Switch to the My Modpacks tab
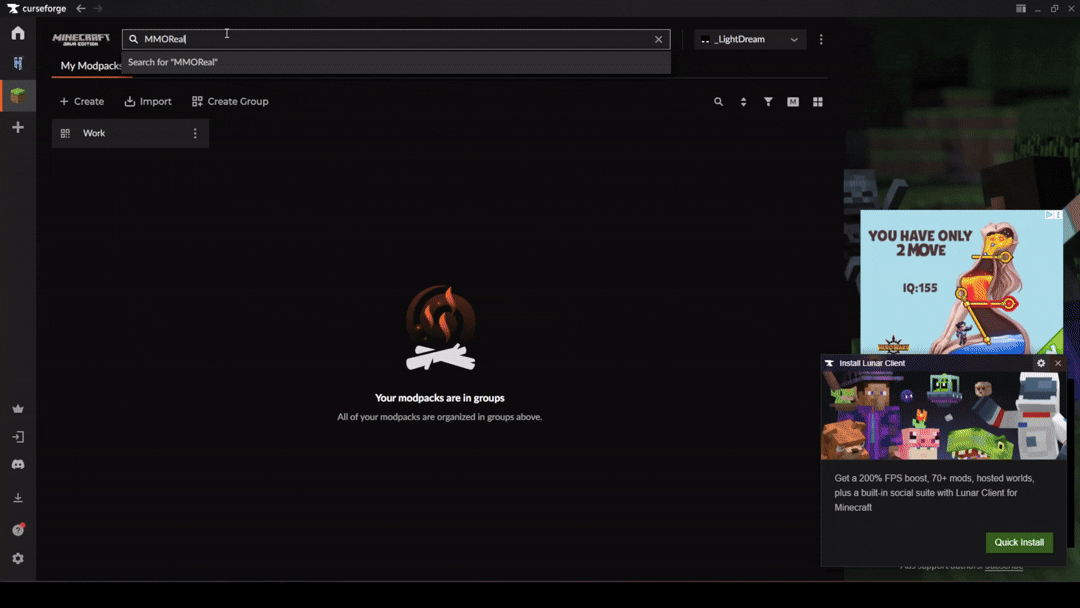 [90, 65]
